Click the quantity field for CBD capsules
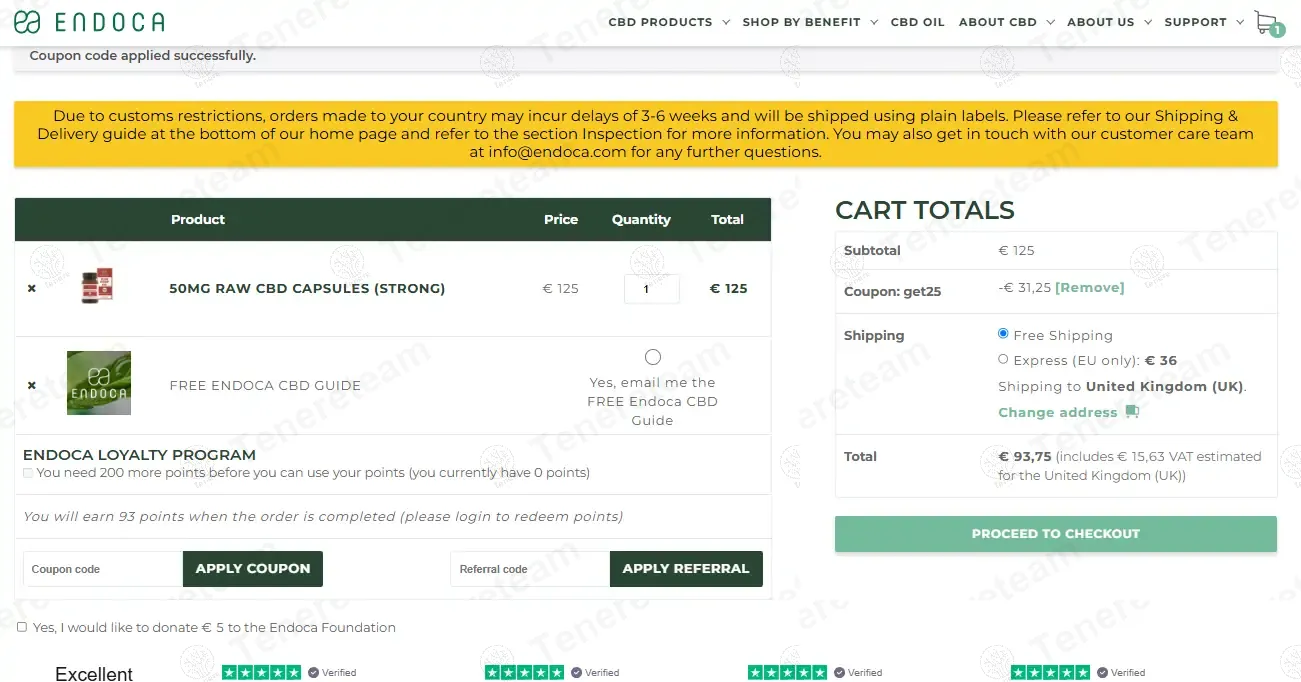Image resolution: width=1301 pixels, height=682 pixels. click(x=651, y=289)
